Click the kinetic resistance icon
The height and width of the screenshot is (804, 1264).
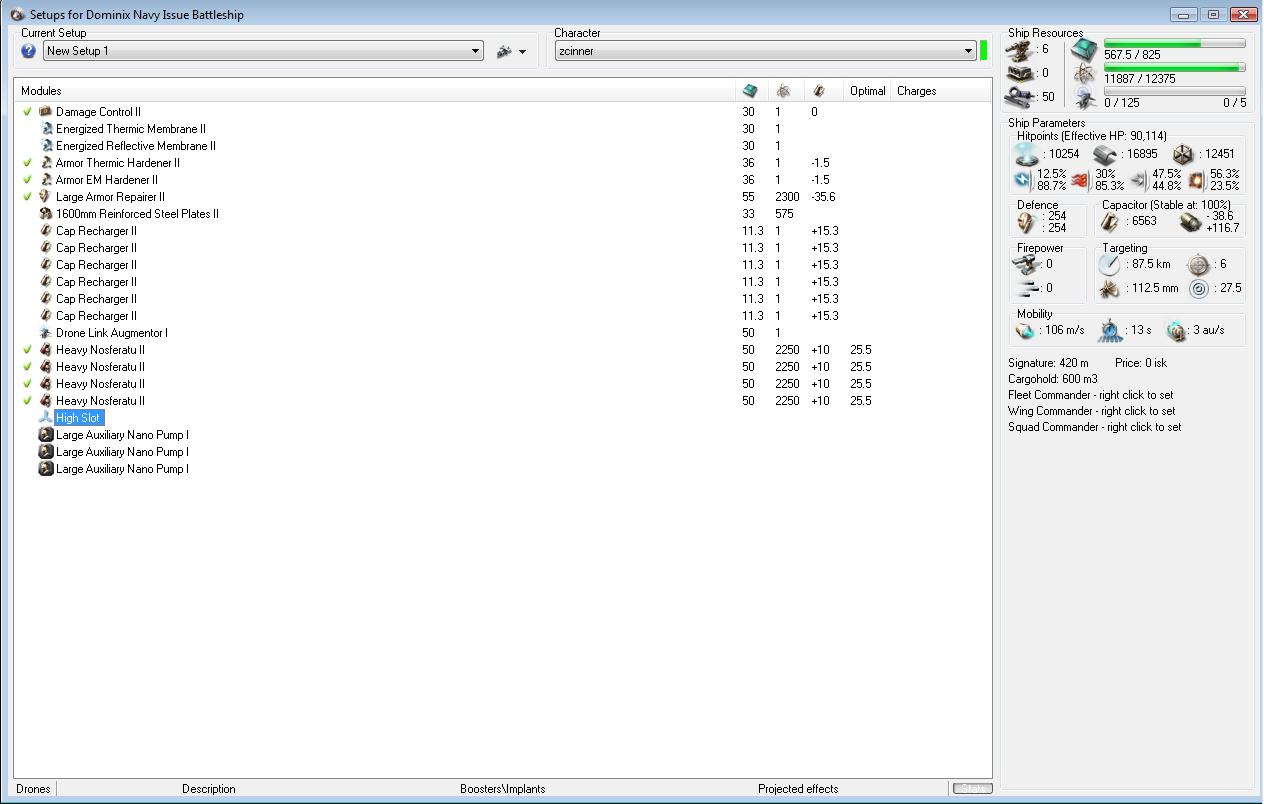(x=1138, y=180)
